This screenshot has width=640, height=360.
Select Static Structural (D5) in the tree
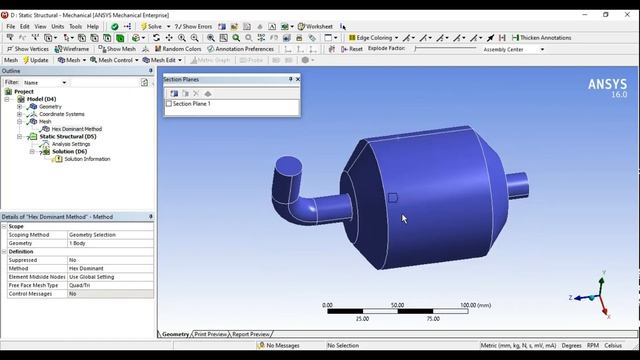click(x=68, y=137)
